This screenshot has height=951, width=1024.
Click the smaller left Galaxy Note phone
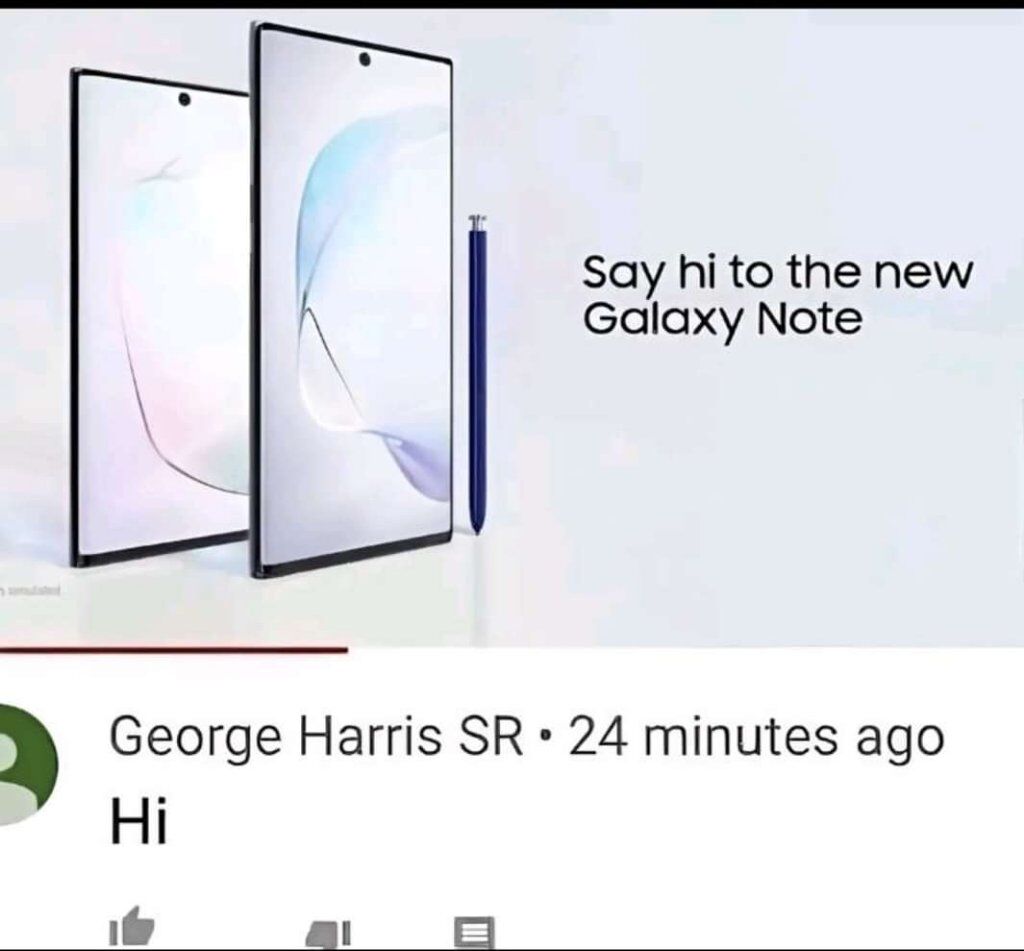click(x=160, y=317)
